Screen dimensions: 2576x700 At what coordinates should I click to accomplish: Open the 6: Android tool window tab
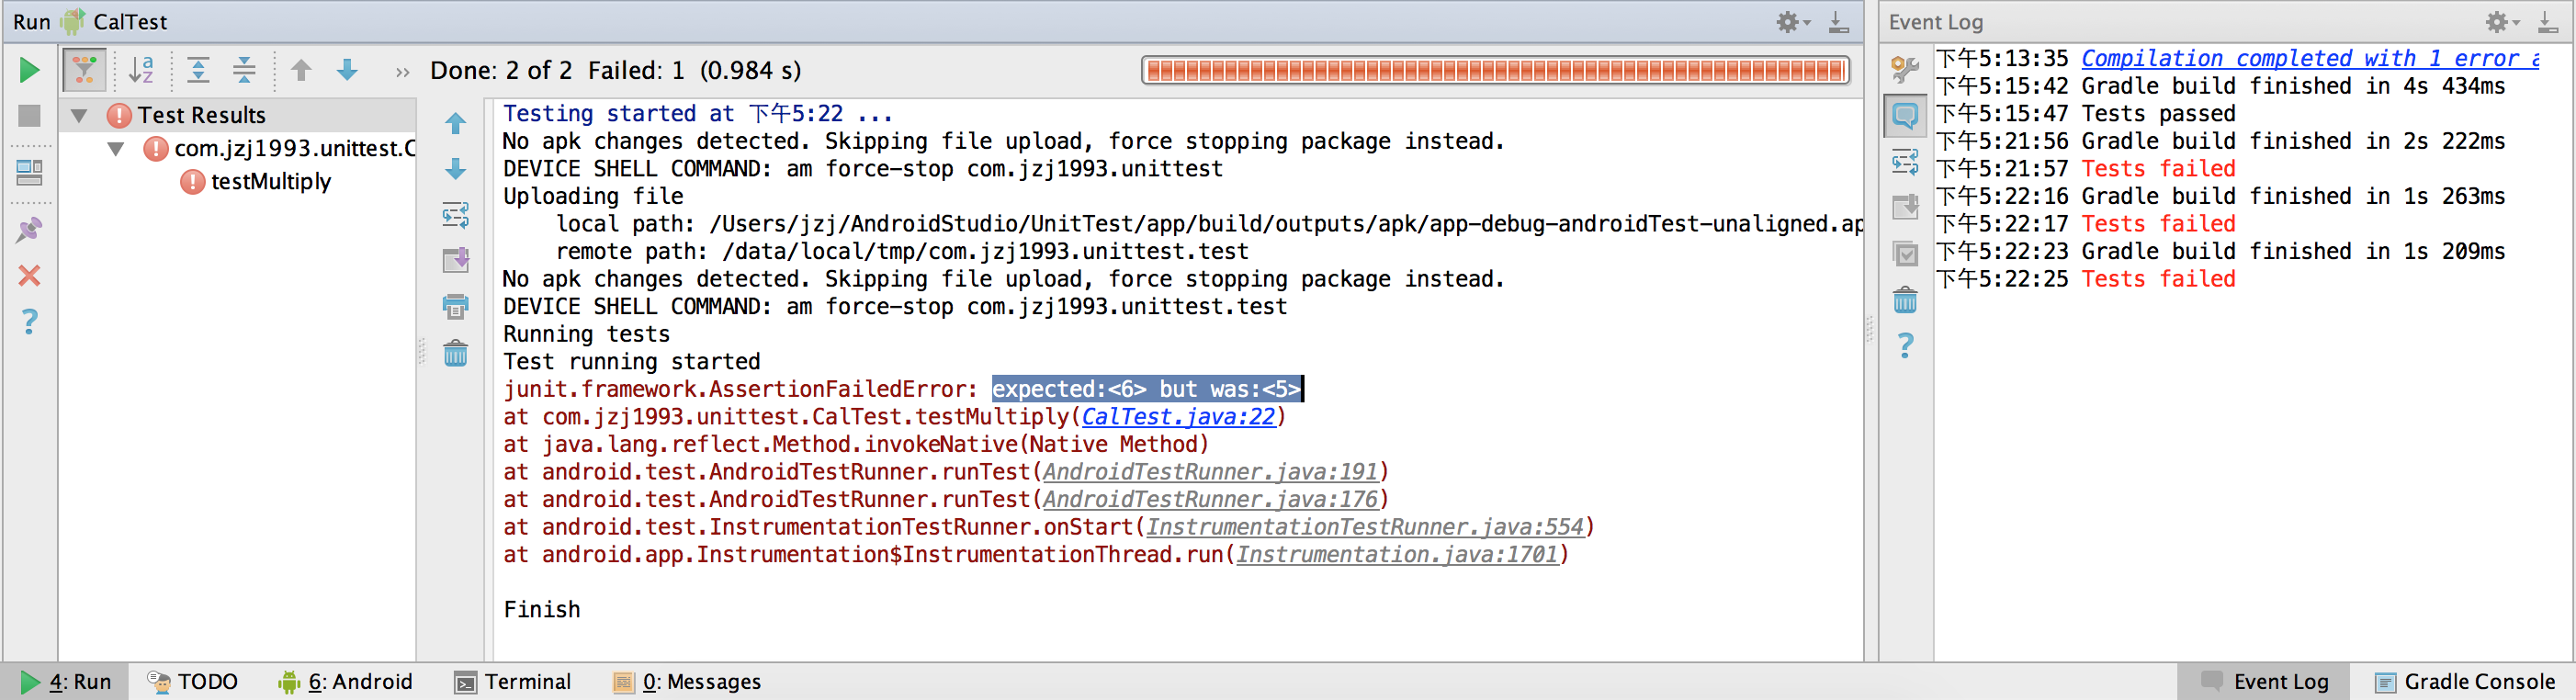point(346,682)
